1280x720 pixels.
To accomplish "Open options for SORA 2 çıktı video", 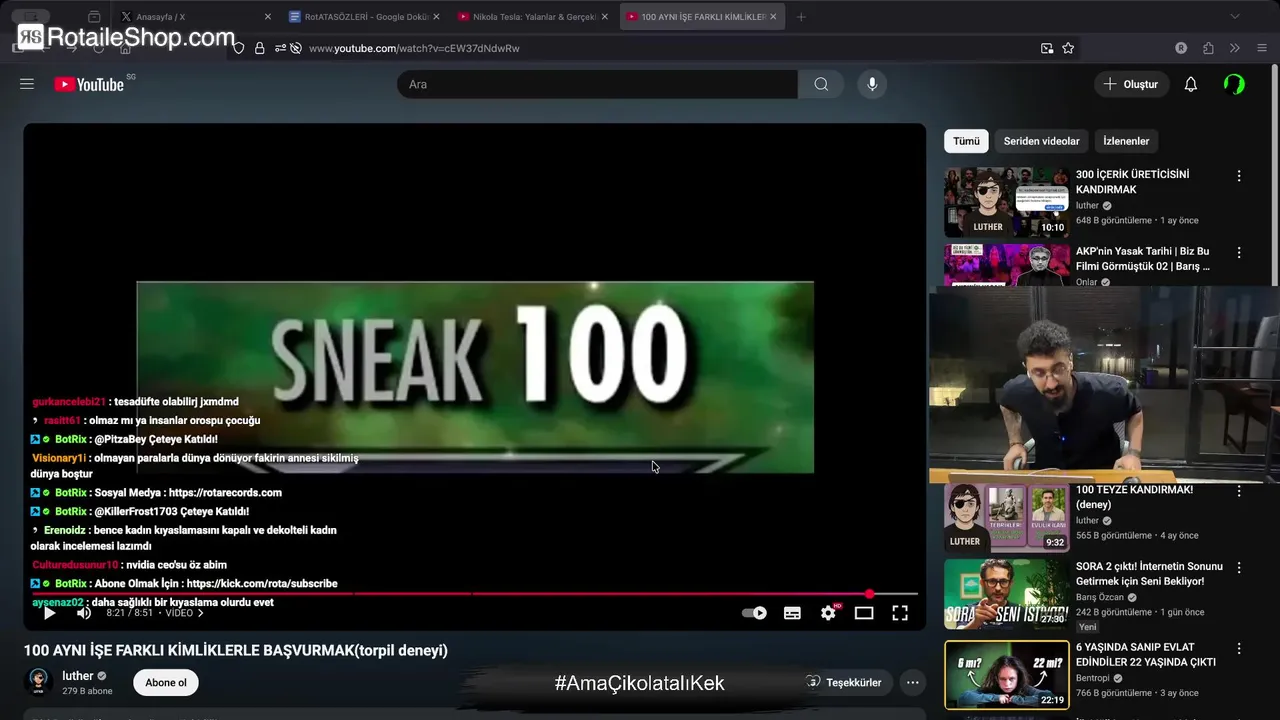I will point(1239,567).
